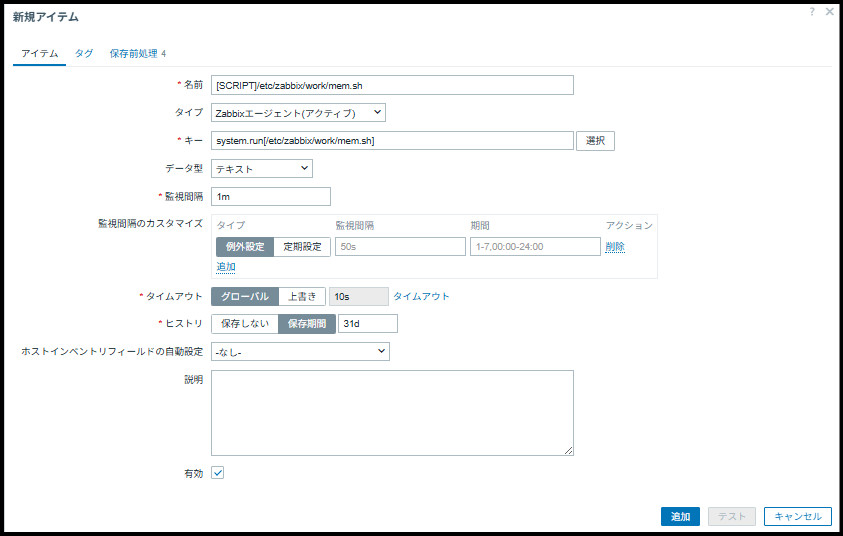Select the アイテム tab
The image size is (843, 536).
pos(40,53)
